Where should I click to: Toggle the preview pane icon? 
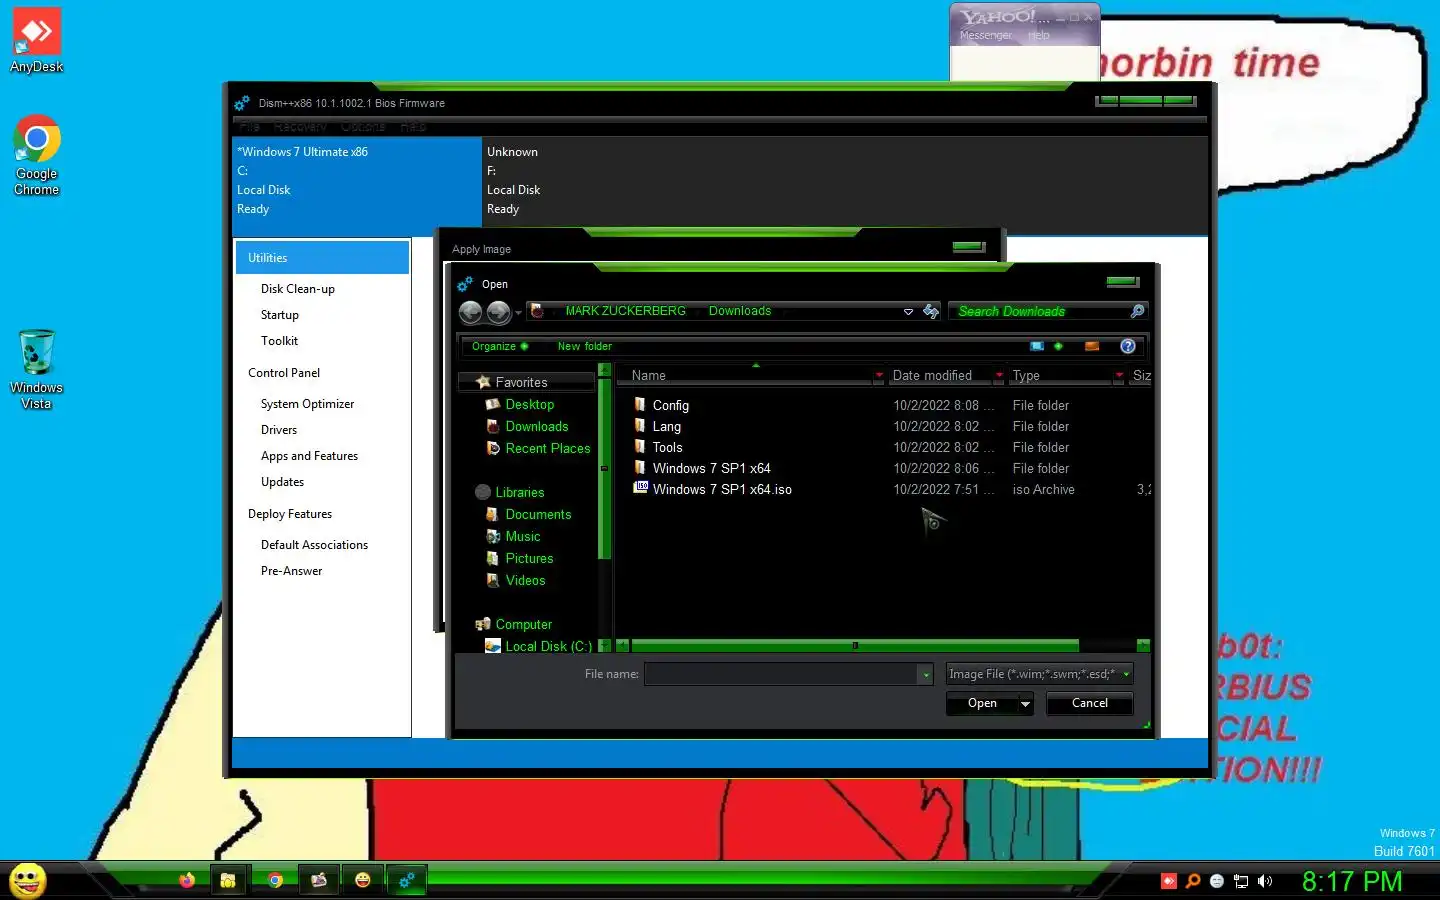1092,346
